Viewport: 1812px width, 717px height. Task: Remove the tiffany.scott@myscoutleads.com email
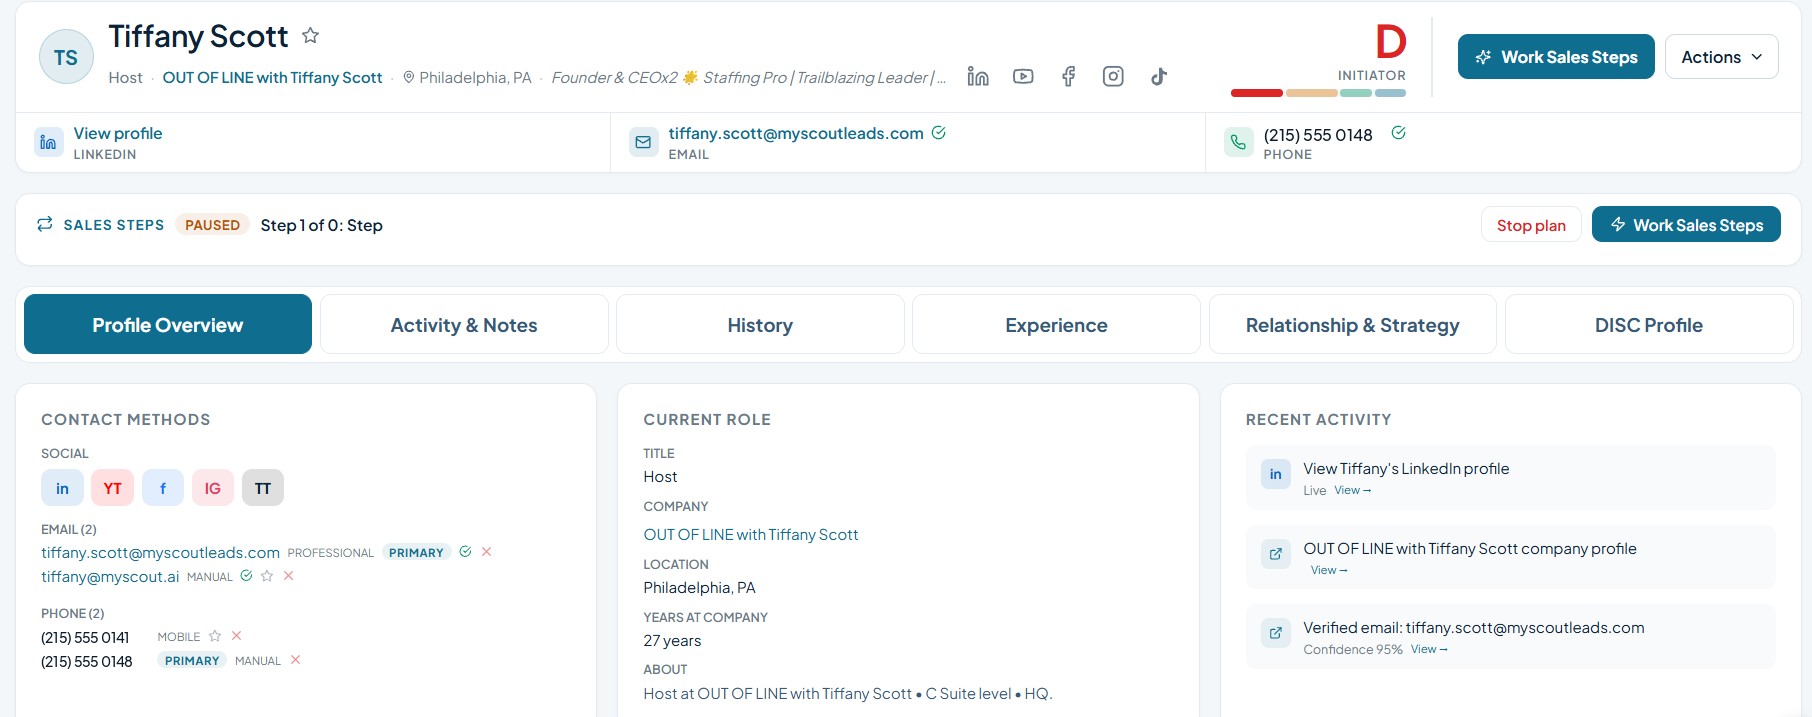click(487, 552)
